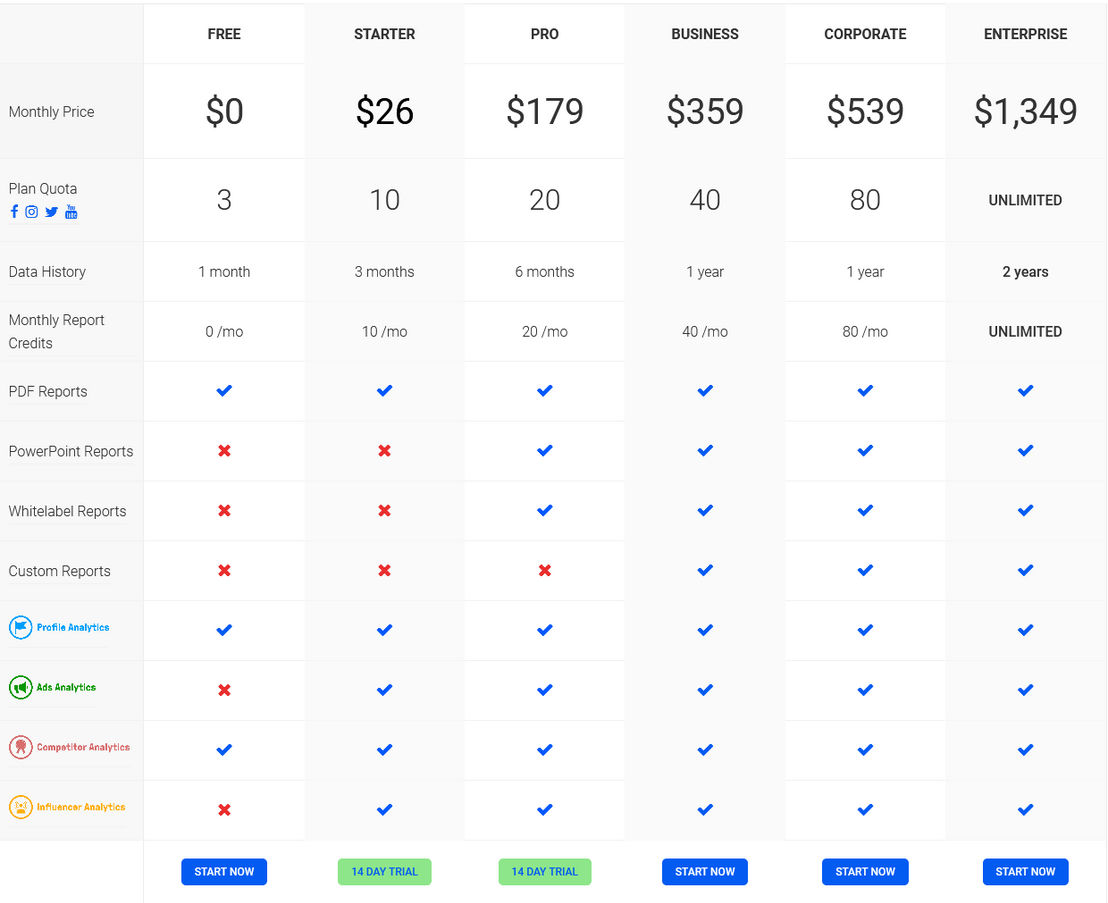Click the red X for Starter PowerPoint Reports

click(384, 451)
